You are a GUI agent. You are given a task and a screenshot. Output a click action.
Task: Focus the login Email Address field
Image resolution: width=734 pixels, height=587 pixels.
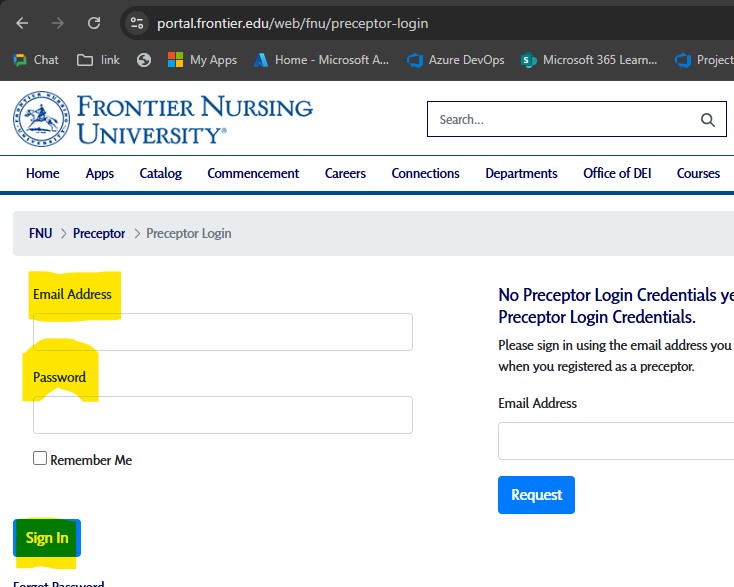point(223,332)
